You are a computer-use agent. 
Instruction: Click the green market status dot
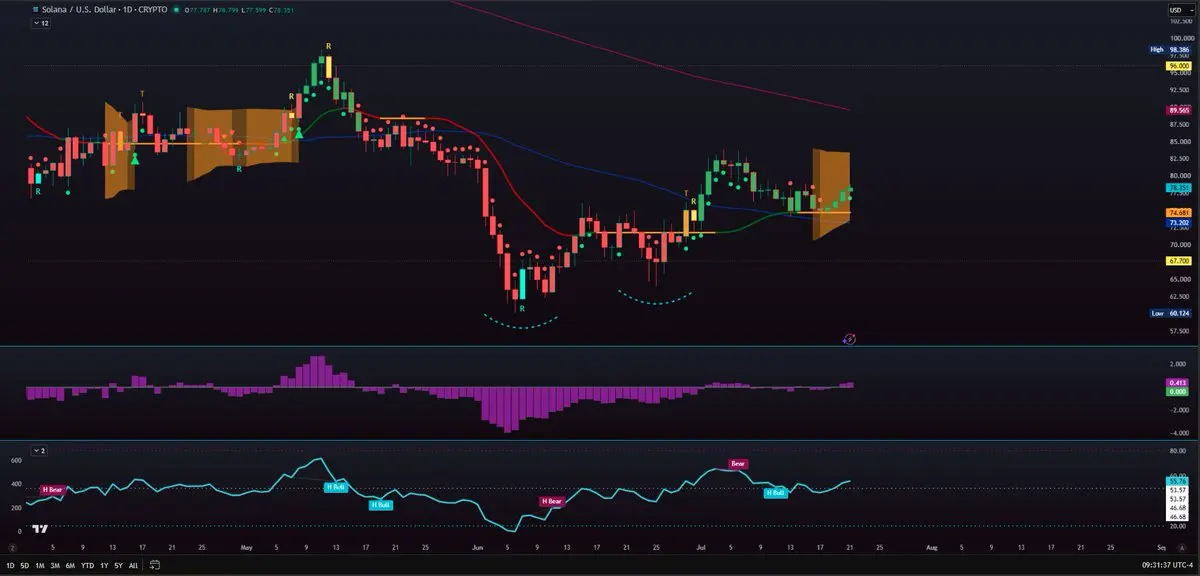click(177, 10)
